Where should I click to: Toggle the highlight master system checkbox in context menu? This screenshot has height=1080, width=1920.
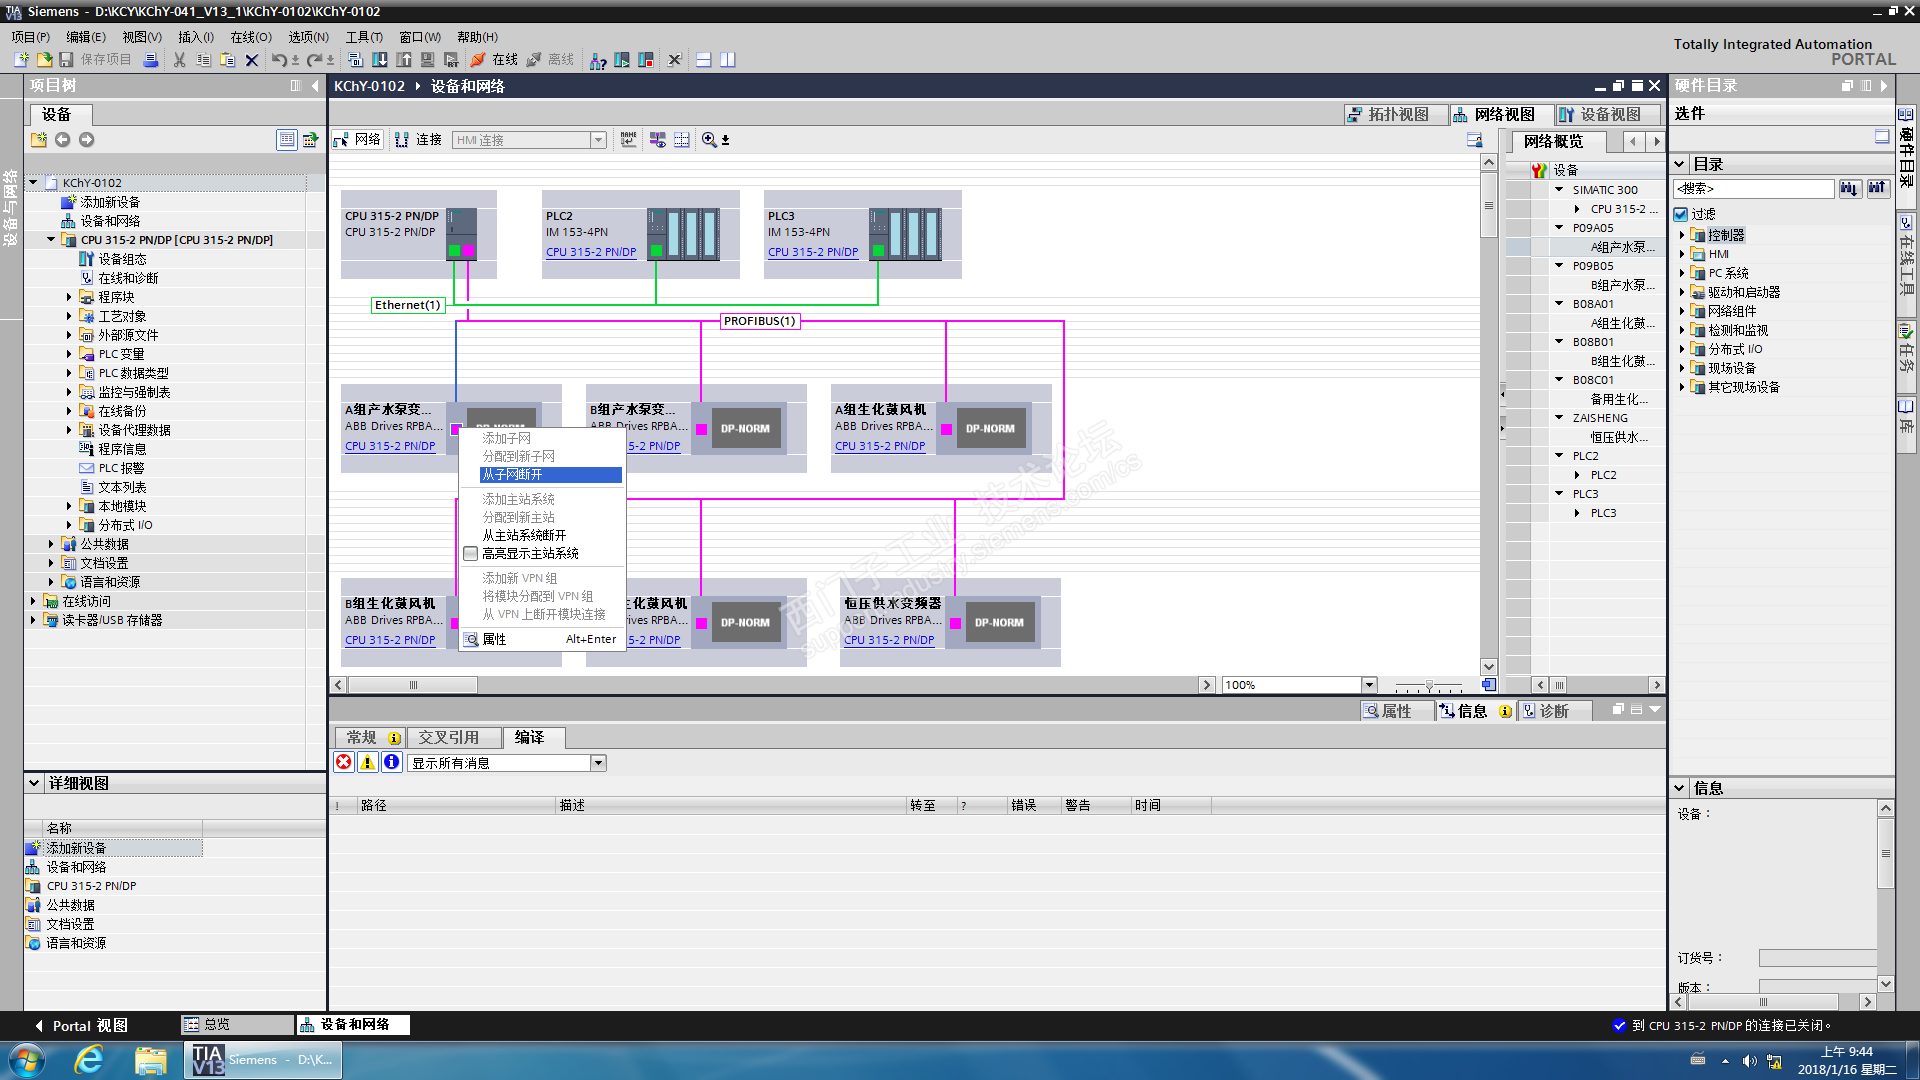tap(470, 553)
